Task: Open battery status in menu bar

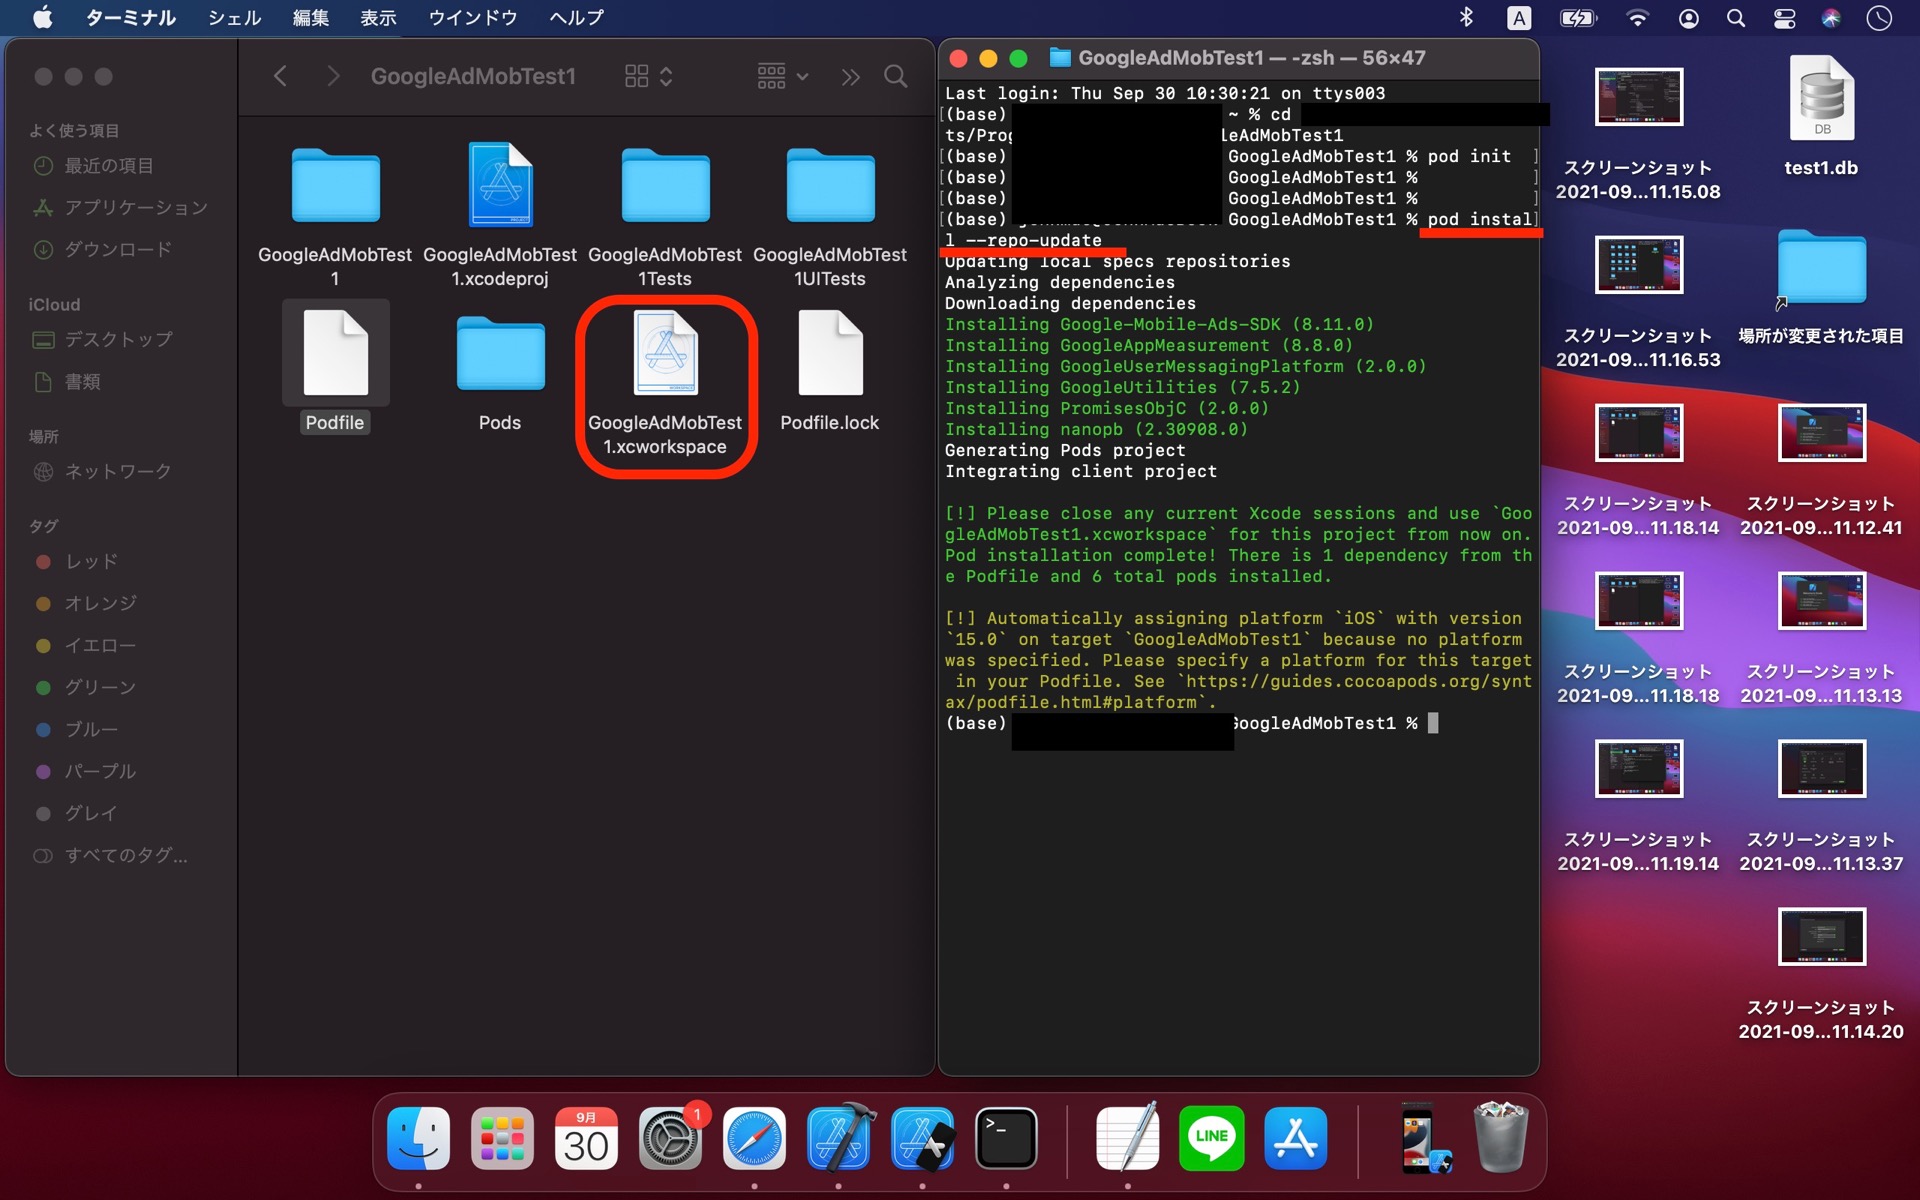Action: tap(1579, 18)
